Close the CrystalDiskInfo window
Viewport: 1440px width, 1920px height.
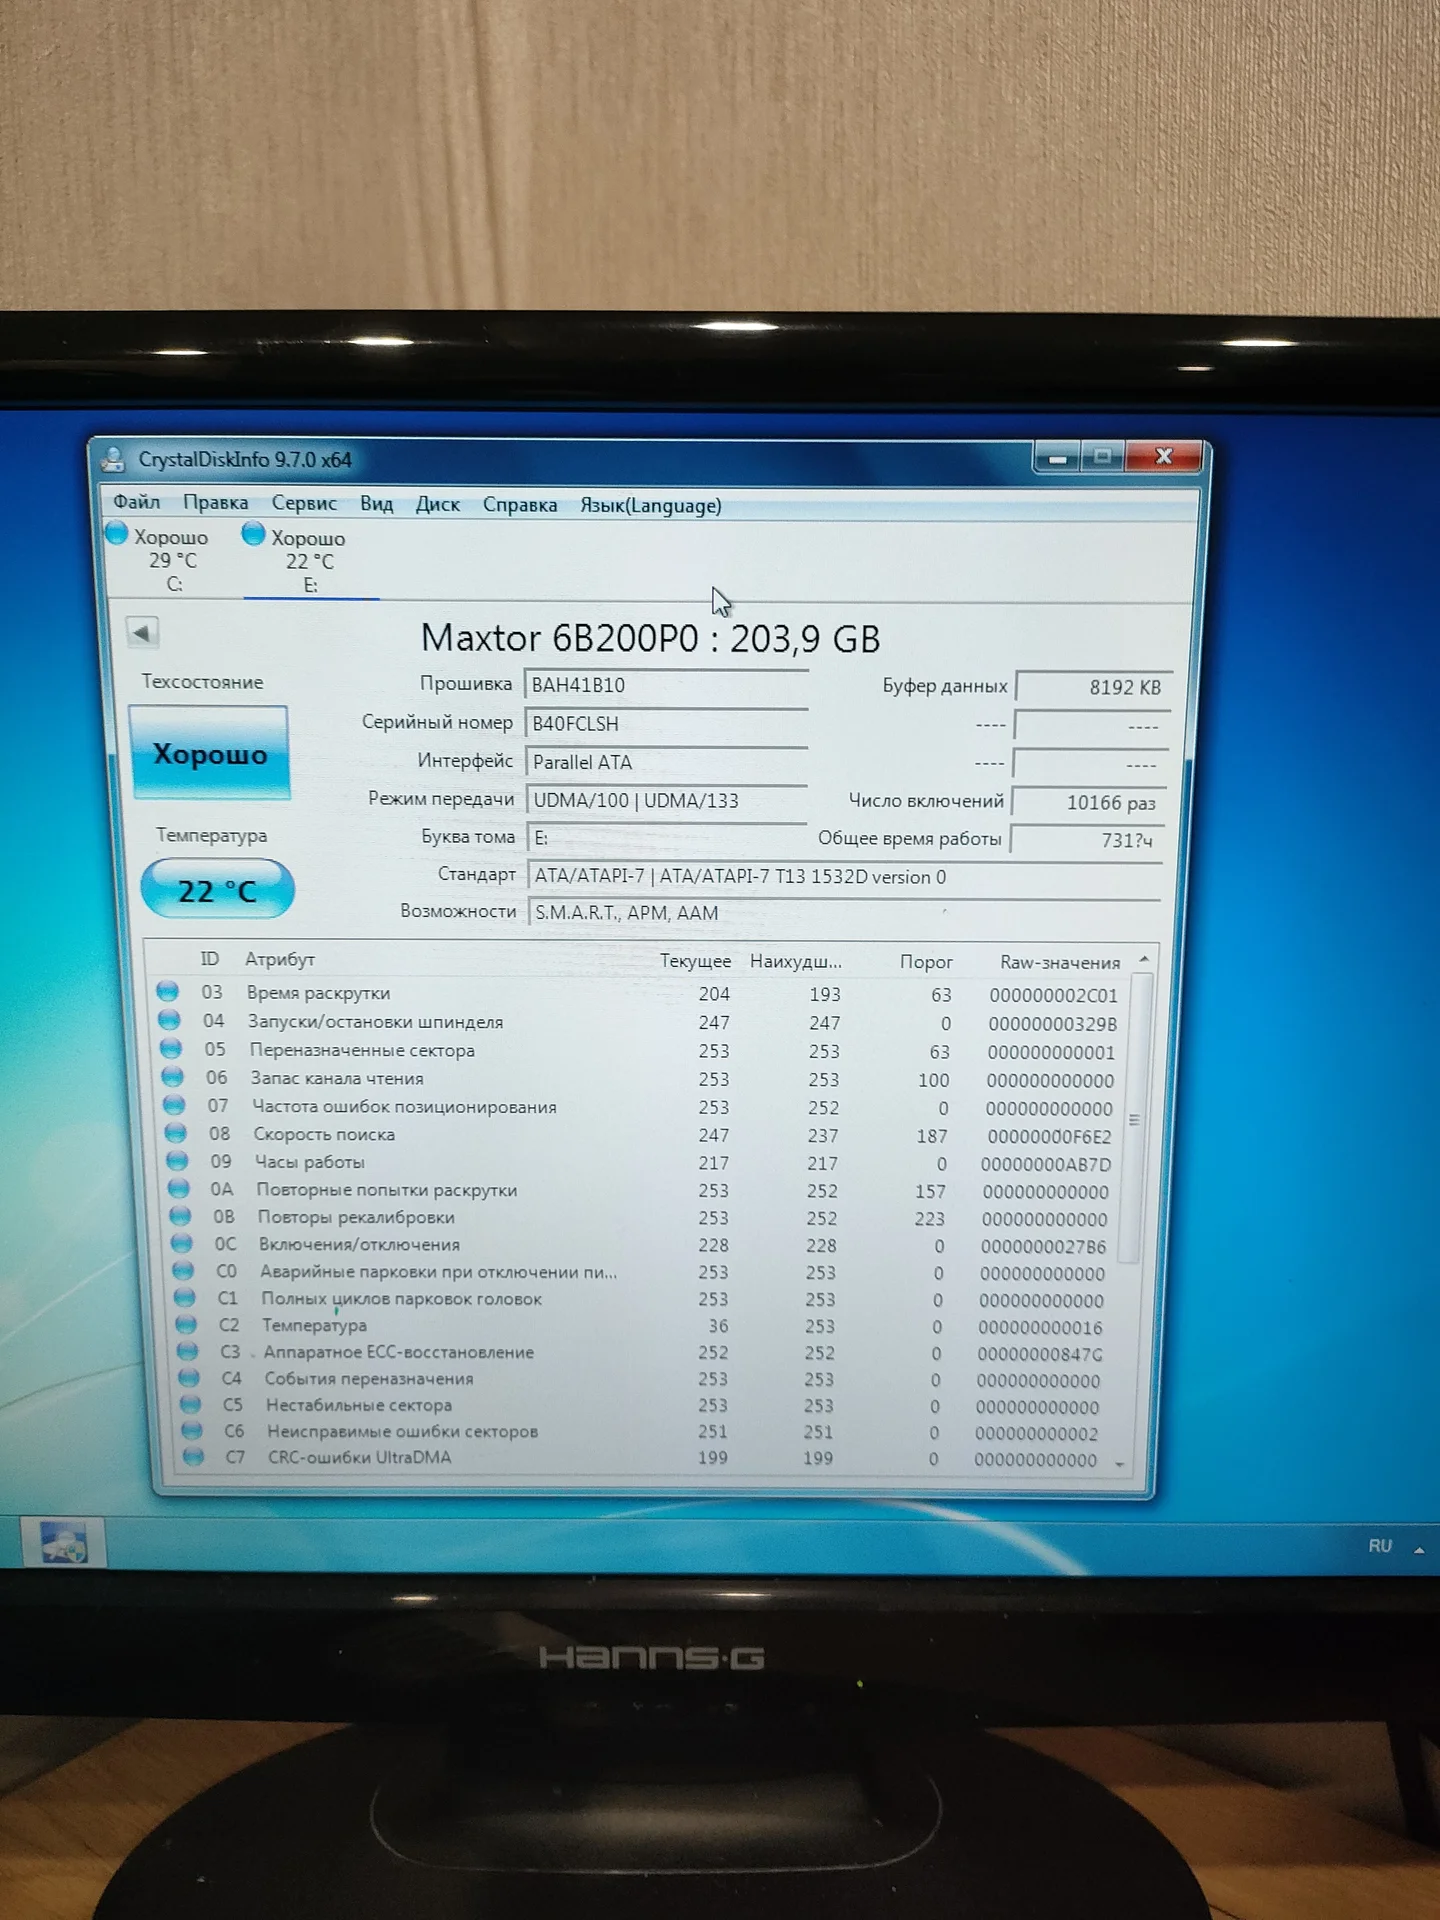click(x=1163, y=456)
